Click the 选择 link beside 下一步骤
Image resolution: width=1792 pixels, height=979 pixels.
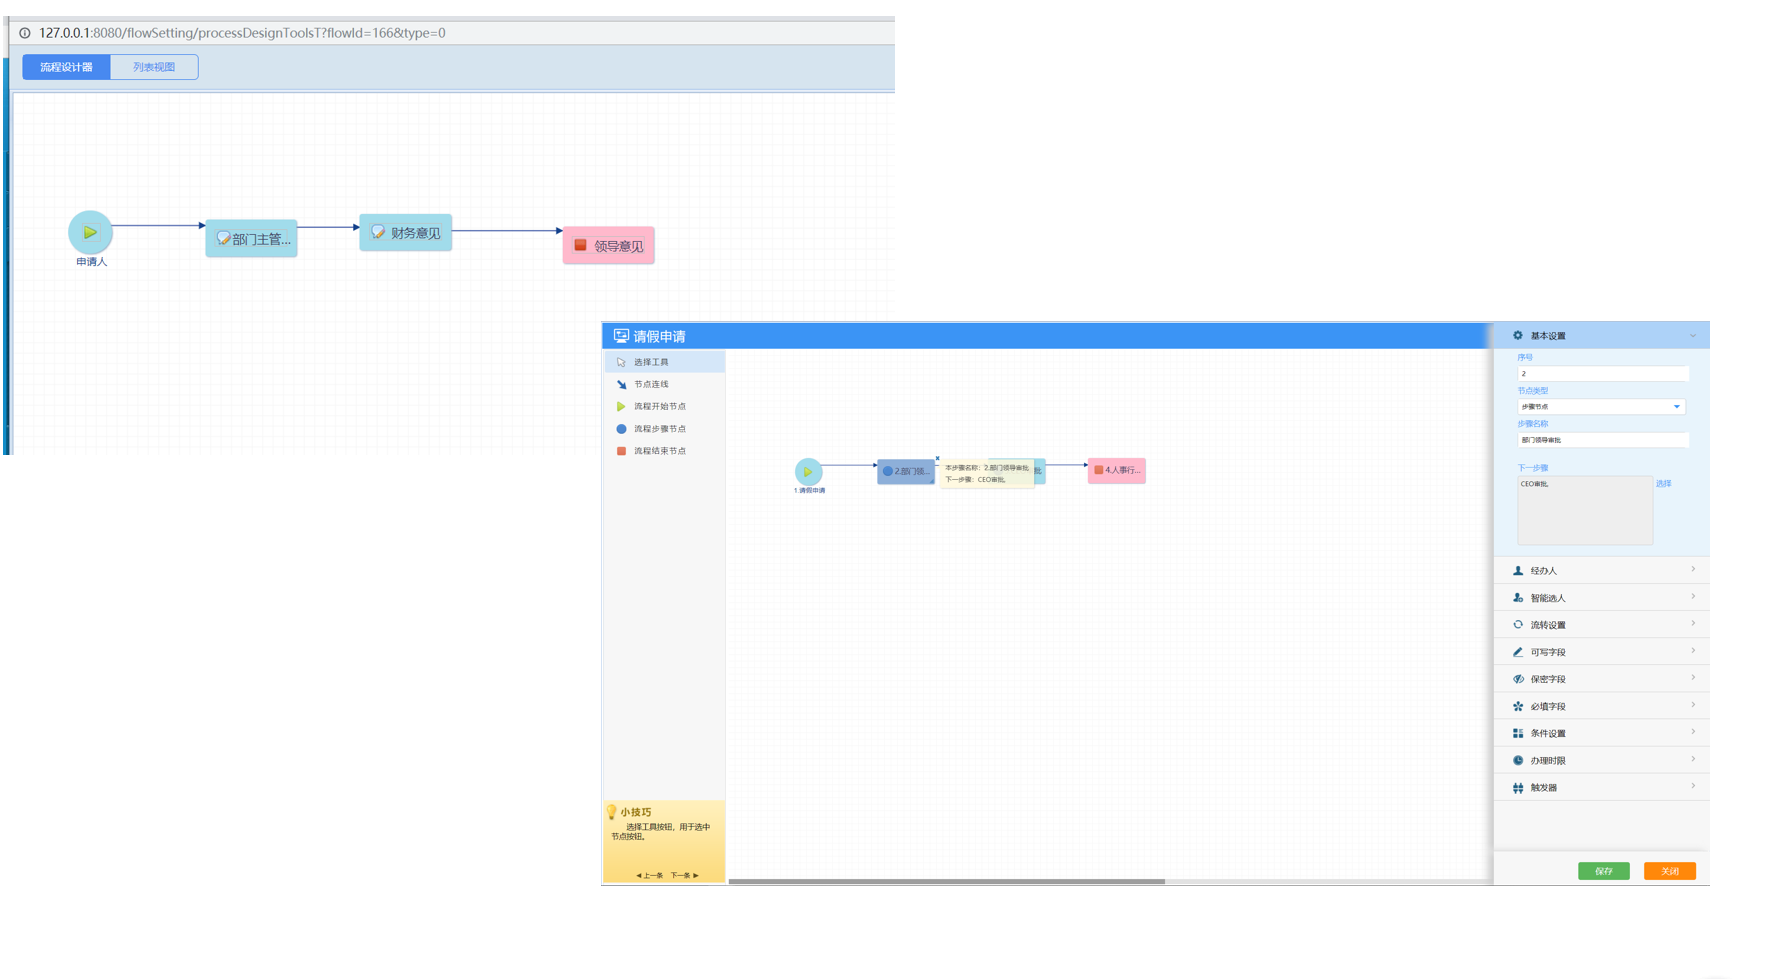point(1663,484)
